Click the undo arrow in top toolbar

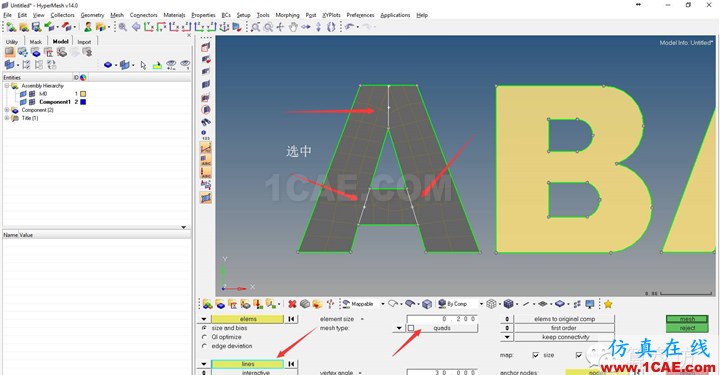click(350, 27)
